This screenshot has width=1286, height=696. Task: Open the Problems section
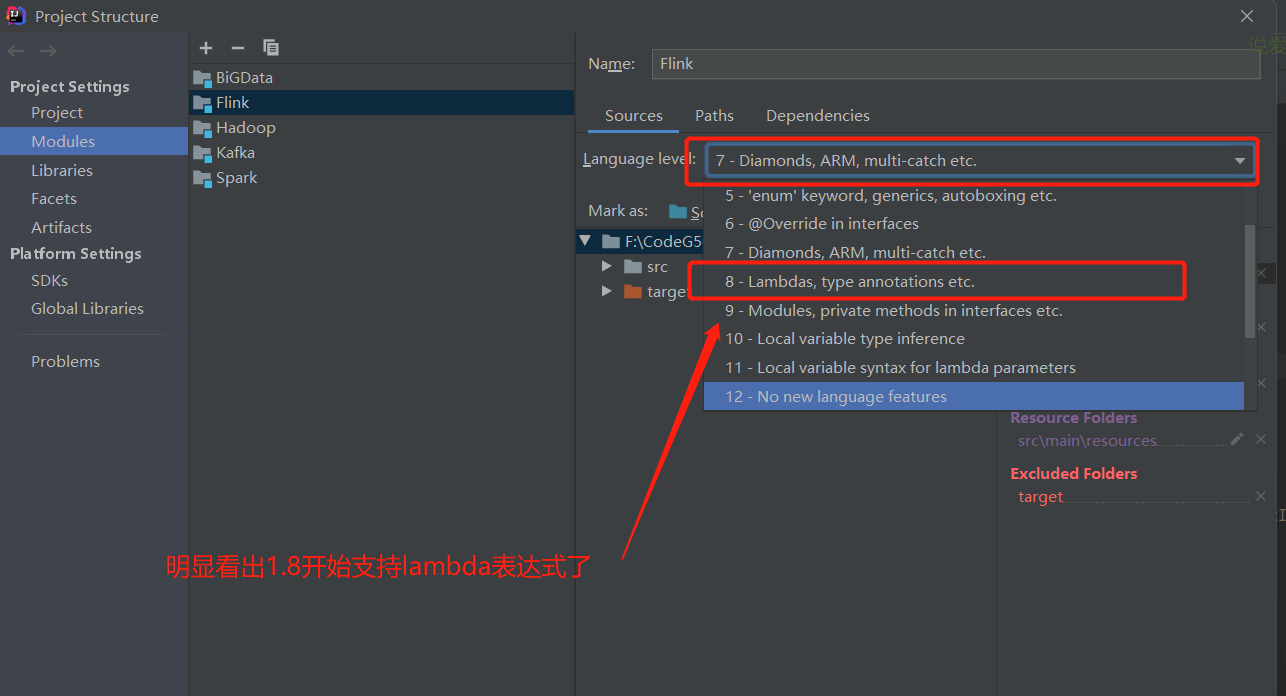coord(65,361)
